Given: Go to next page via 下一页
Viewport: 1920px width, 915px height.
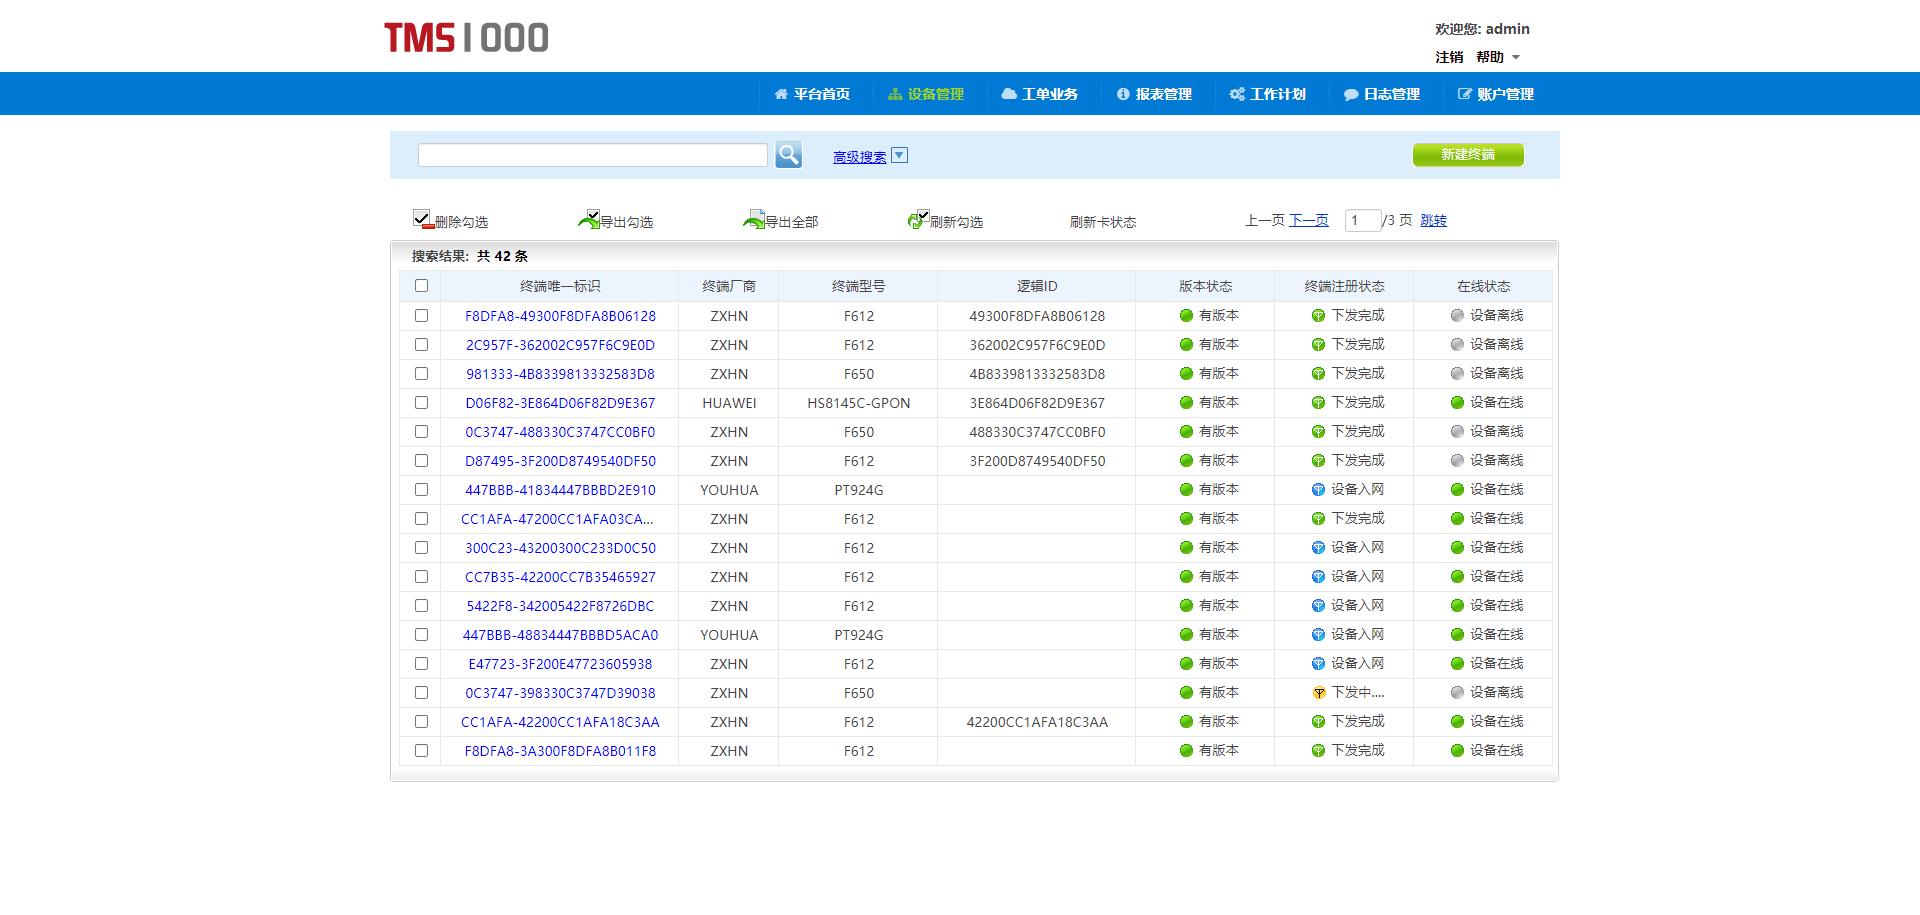Looking at the screenshot, I should tap(1309, 220).
